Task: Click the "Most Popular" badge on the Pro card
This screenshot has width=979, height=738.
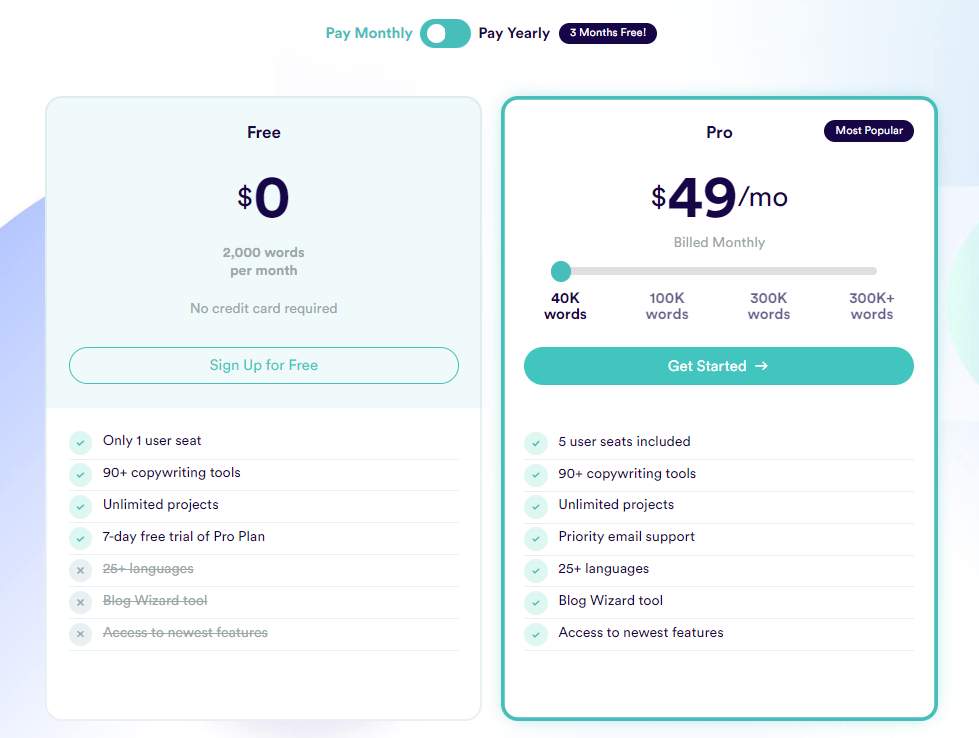Action: [868, 131]
